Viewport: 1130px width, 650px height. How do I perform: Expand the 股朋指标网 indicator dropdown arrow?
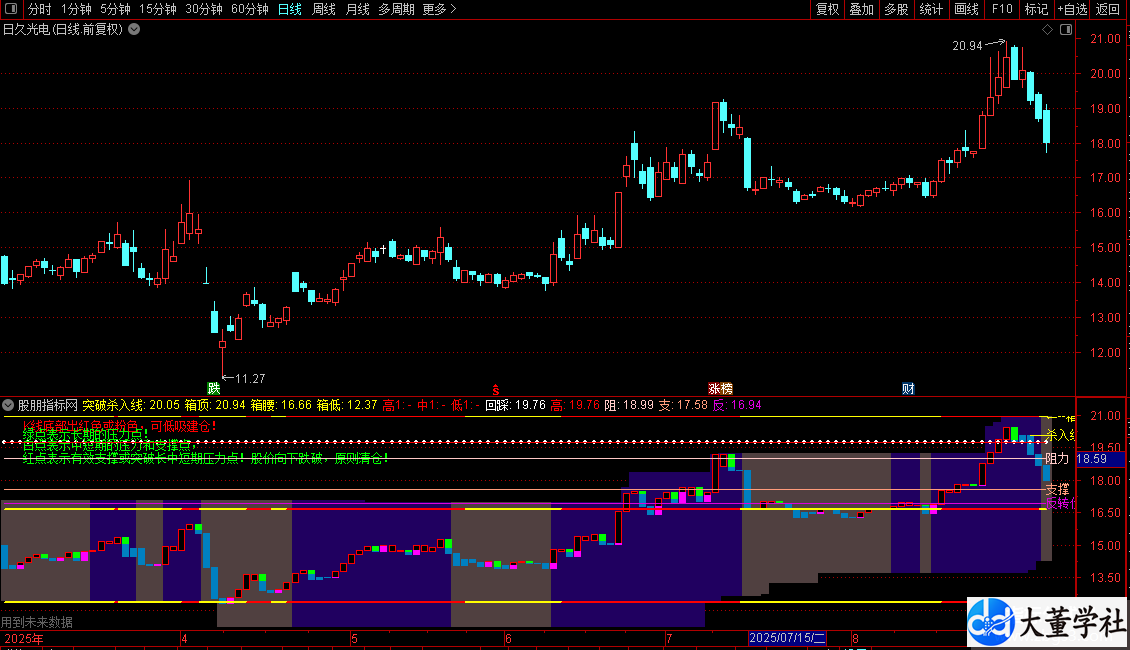[x=9, y=406]
